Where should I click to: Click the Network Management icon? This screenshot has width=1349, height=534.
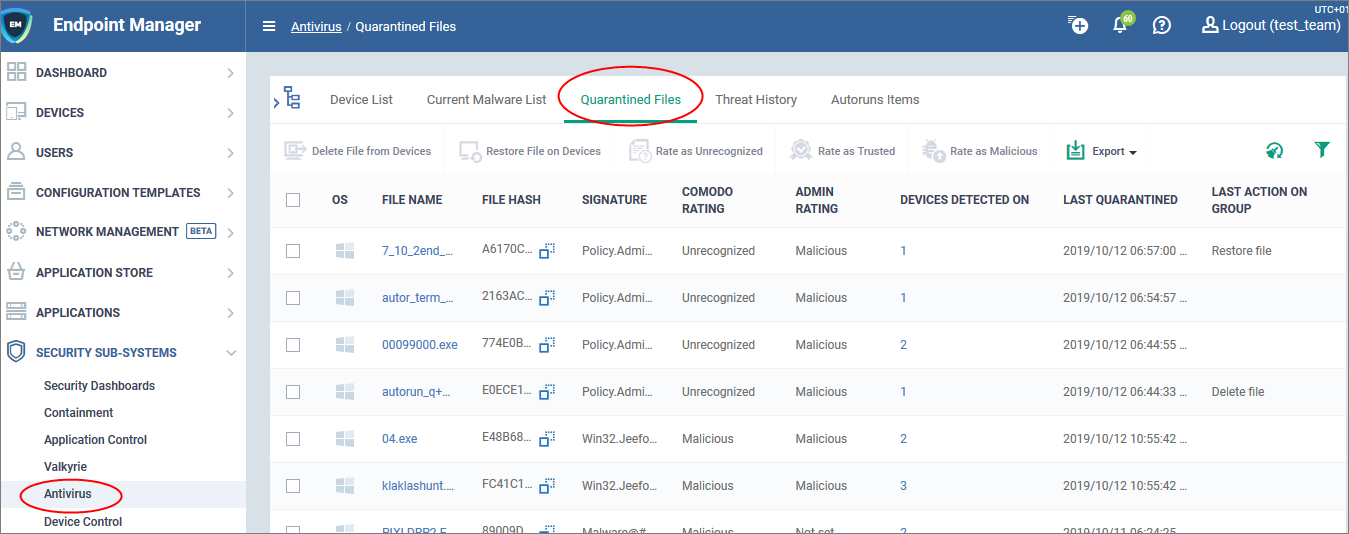[16, 232]
